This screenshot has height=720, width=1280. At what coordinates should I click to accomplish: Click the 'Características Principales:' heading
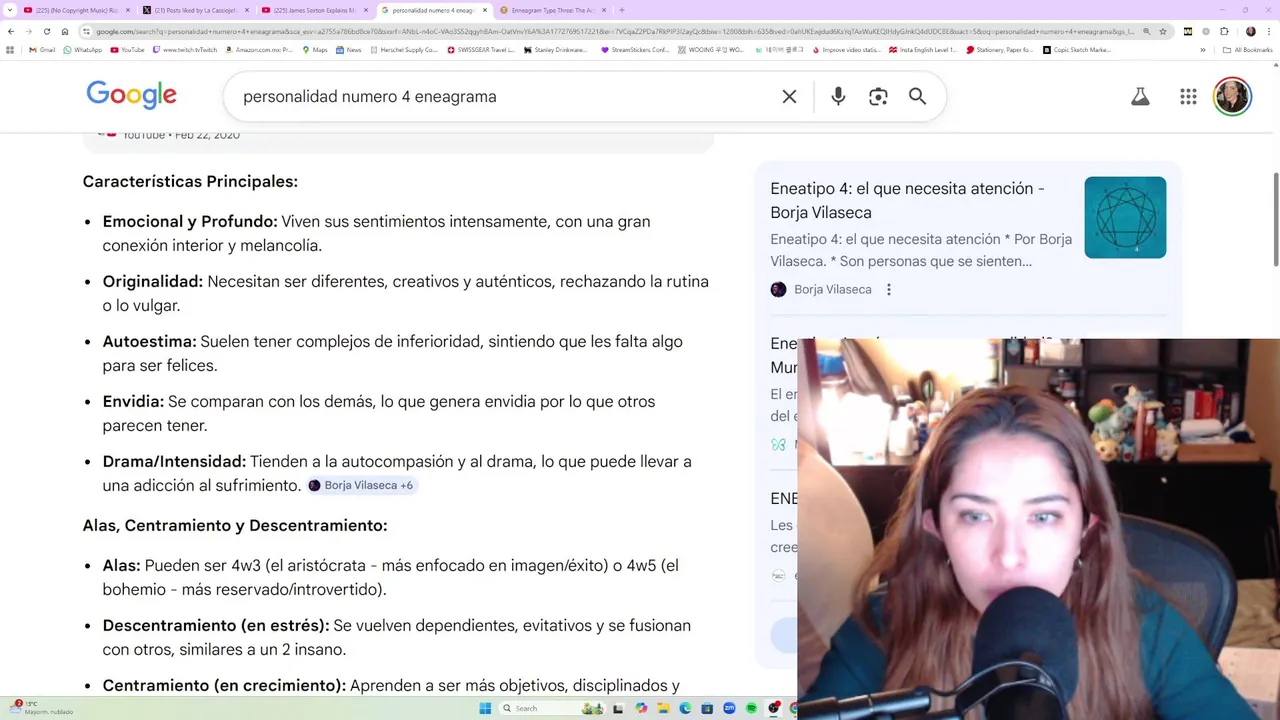190,181
